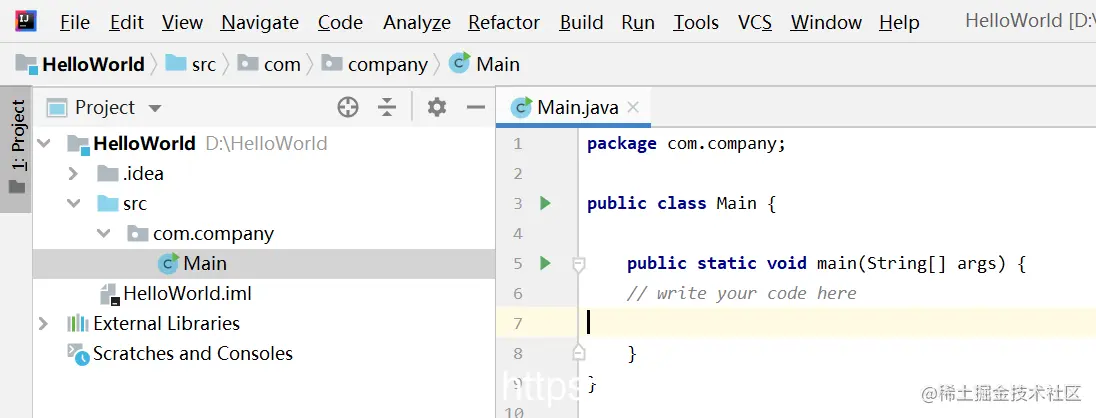Click the comment 'write your code here'
This screenshot has width=1096, height=418.
756,294
